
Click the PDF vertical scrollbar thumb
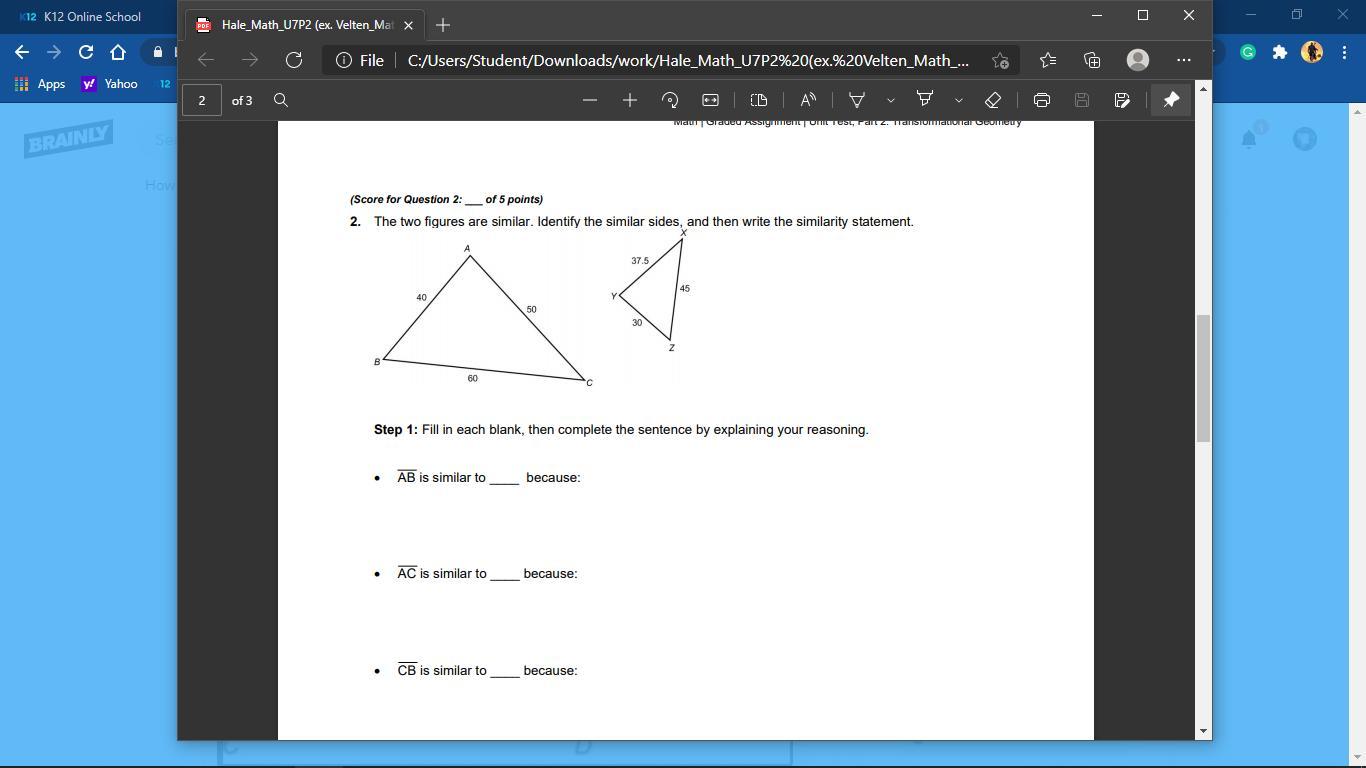pyautogui.click(x=1204, y=378)
